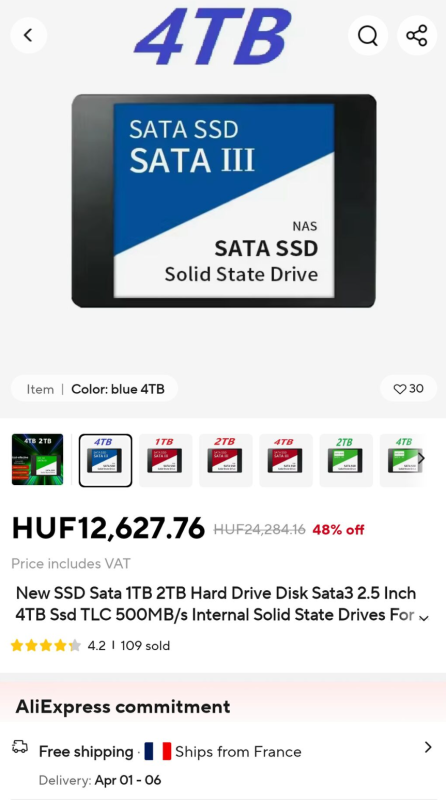446x800 pixels.
Task: View the 109 sold rating details
Action: (145, 645)
